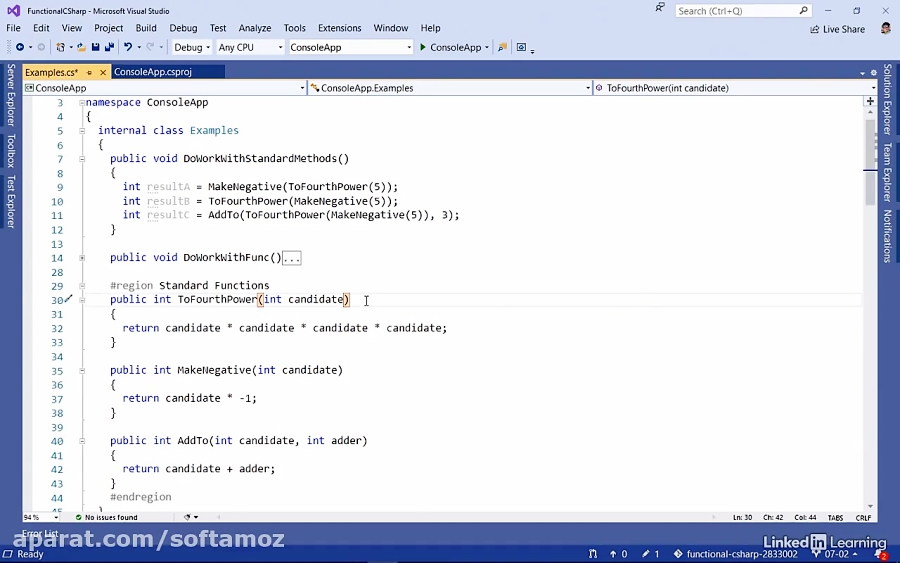Collapse the Examples class outline
The height and width of the screenshot is (563, 900).
82,131
